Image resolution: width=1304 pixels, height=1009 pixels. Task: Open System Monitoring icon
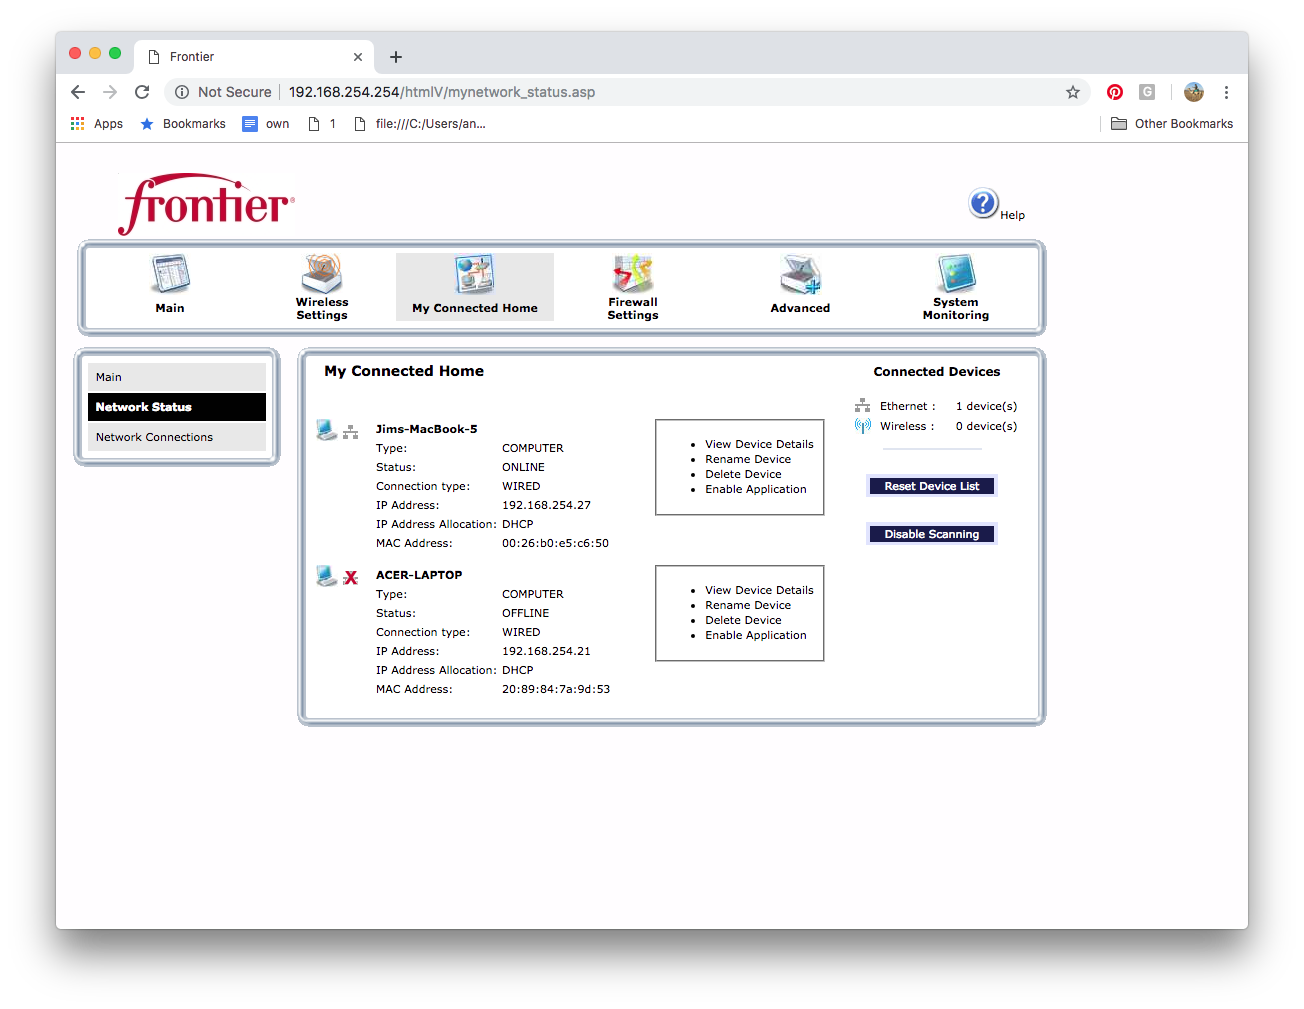(x=956, y=273)
